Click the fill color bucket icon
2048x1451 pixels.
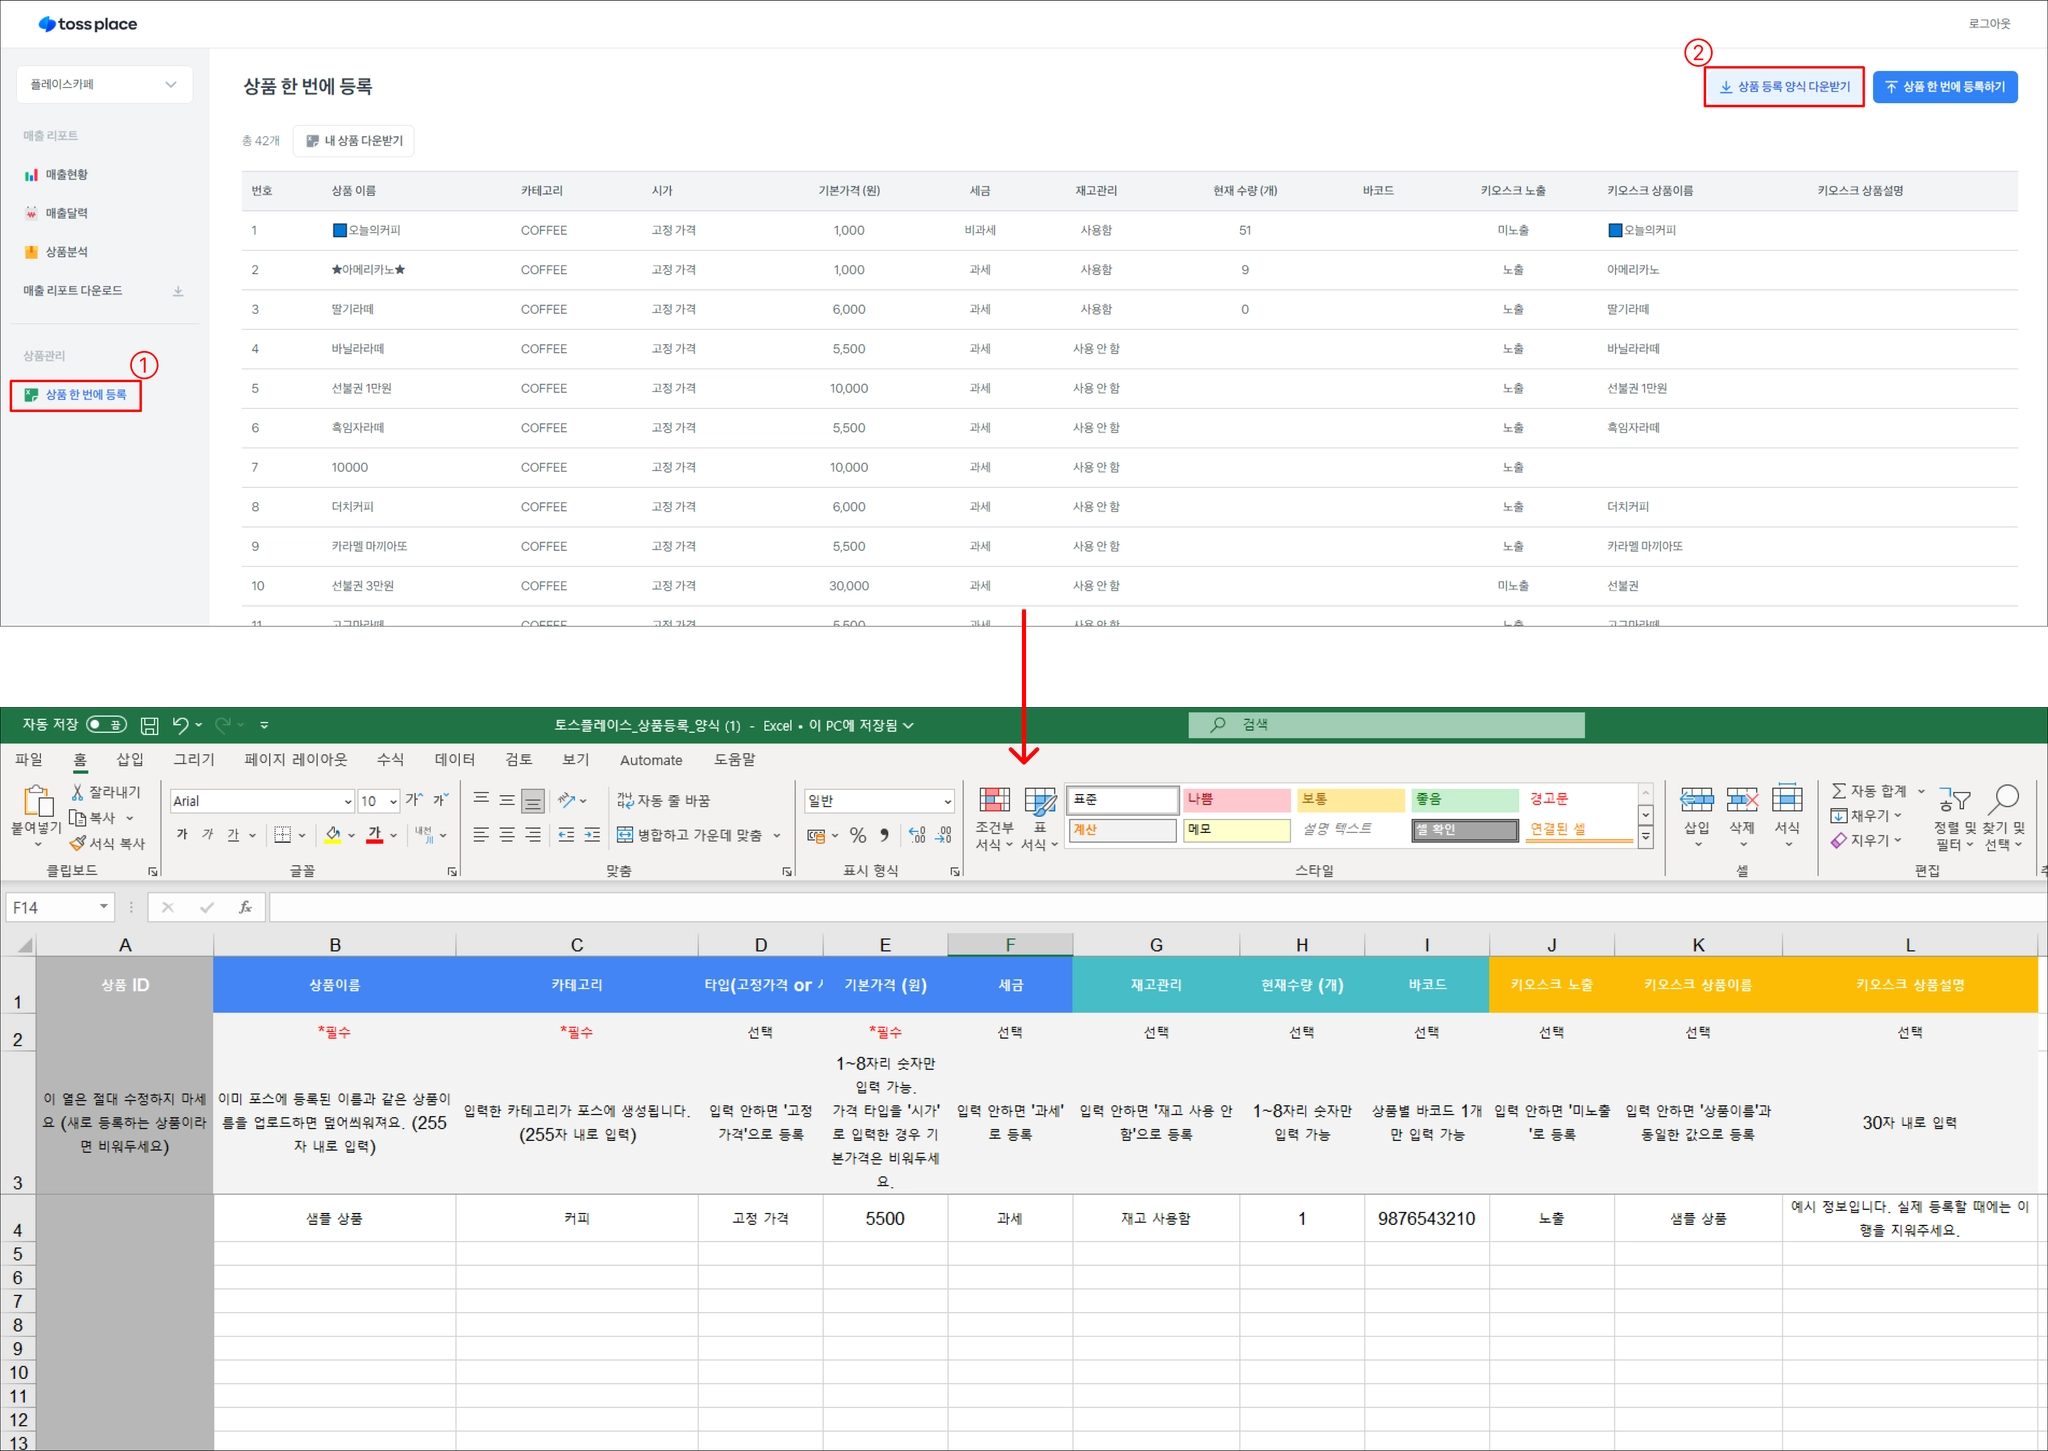(x=333, y=834)
